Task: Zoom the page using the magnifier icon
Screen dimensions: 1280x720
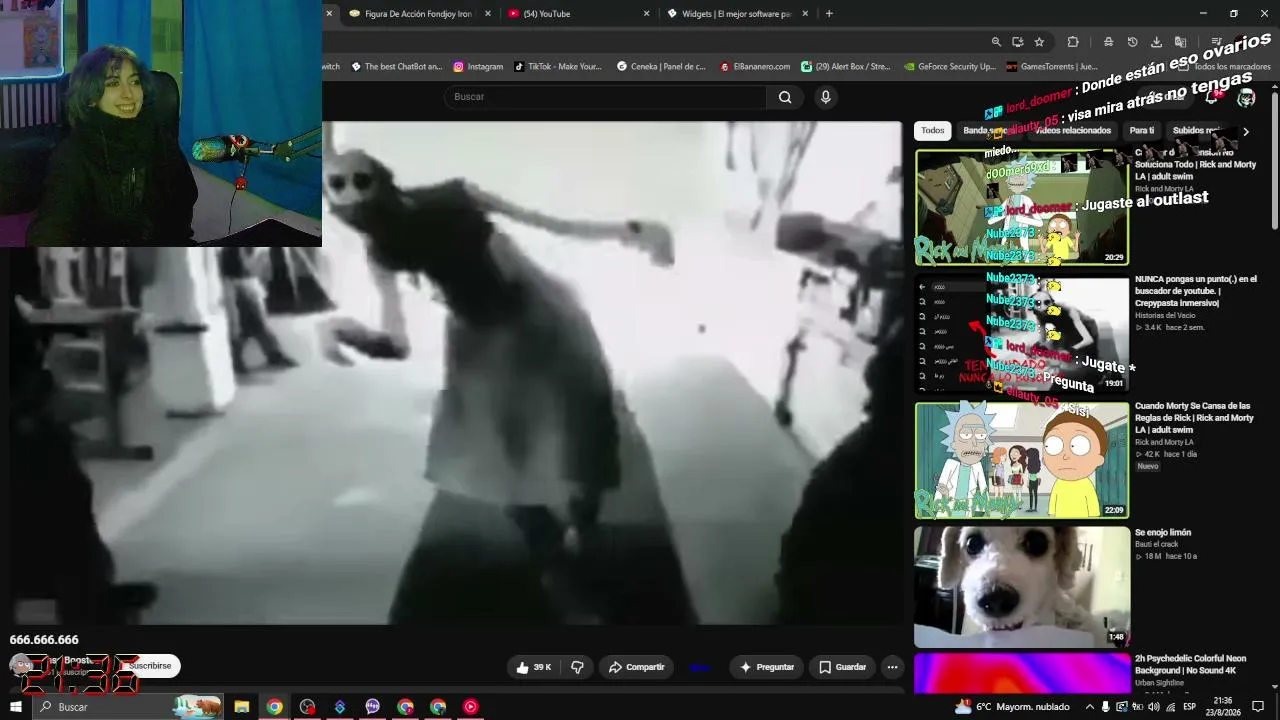Action: (996, 42)
